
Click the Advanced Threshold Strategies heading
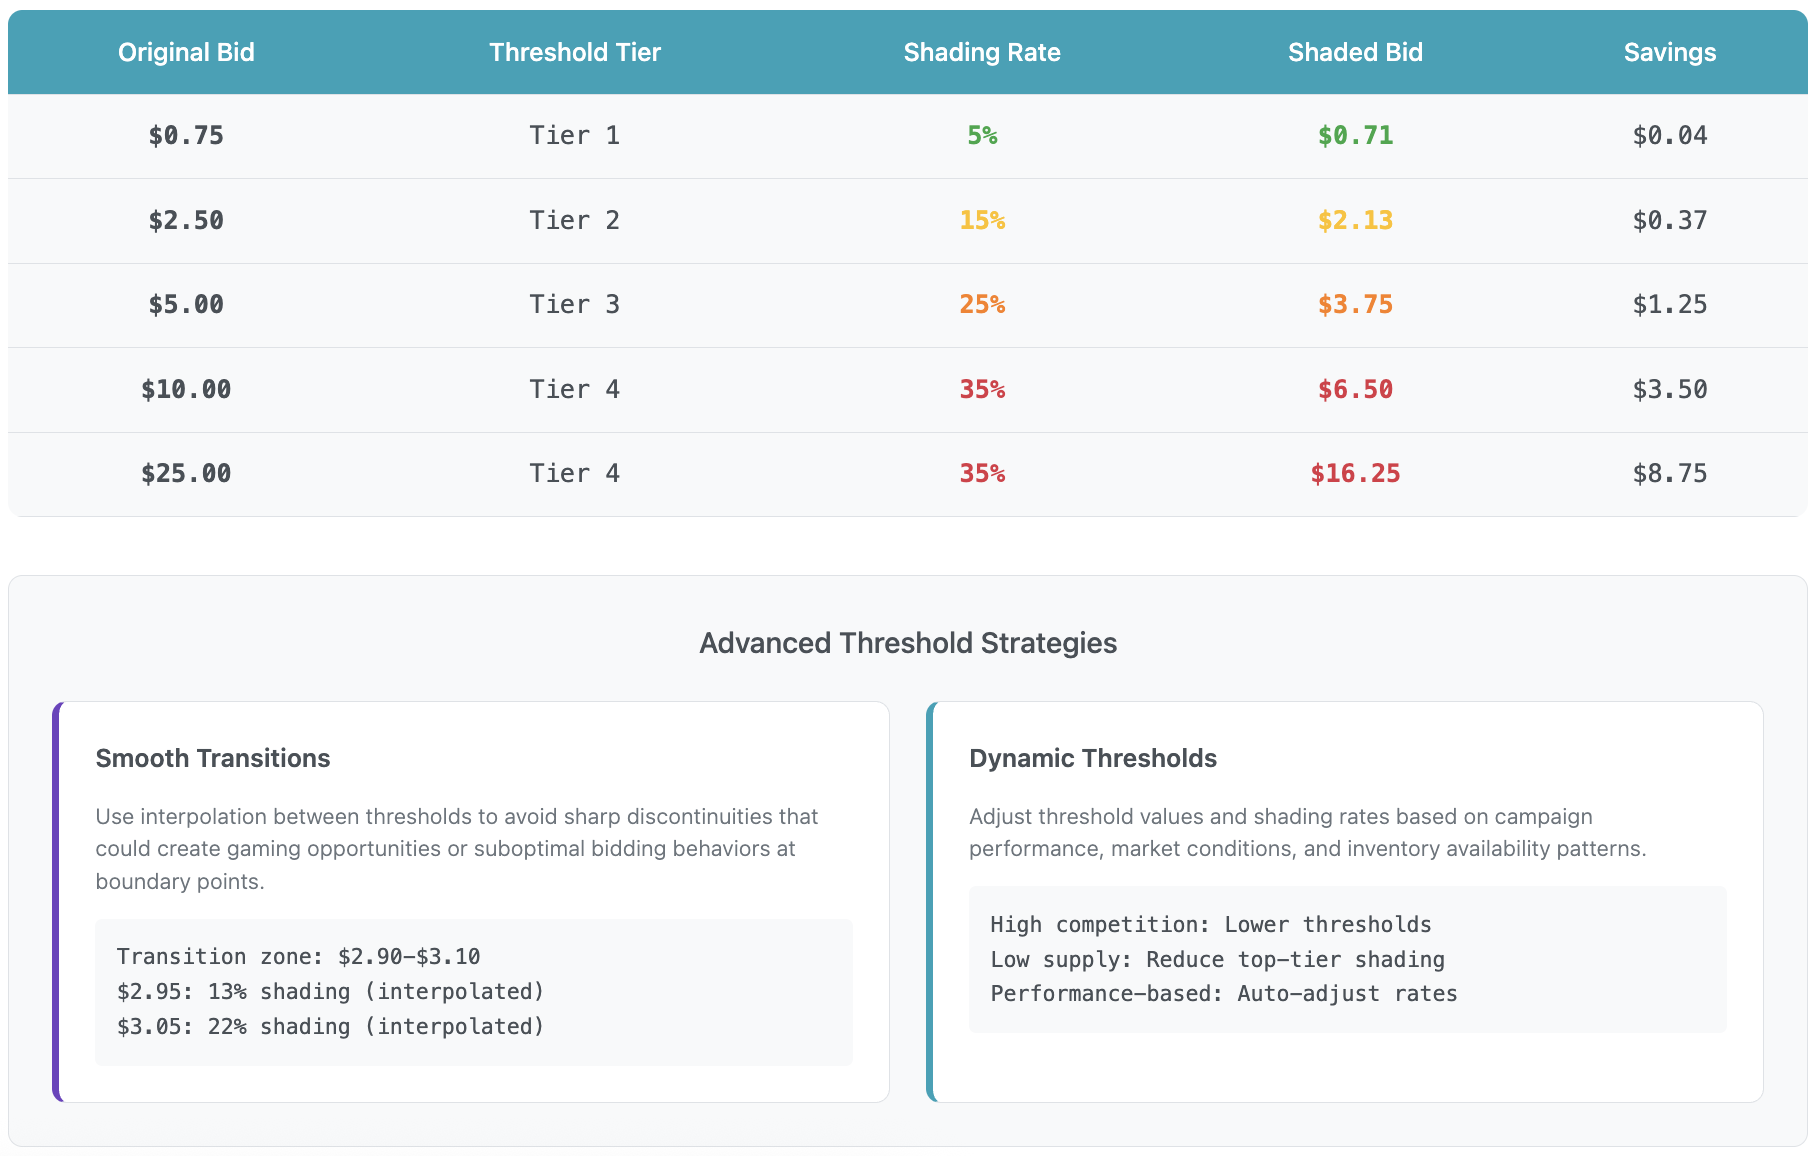pyautogui.click(x=908, y=643)
